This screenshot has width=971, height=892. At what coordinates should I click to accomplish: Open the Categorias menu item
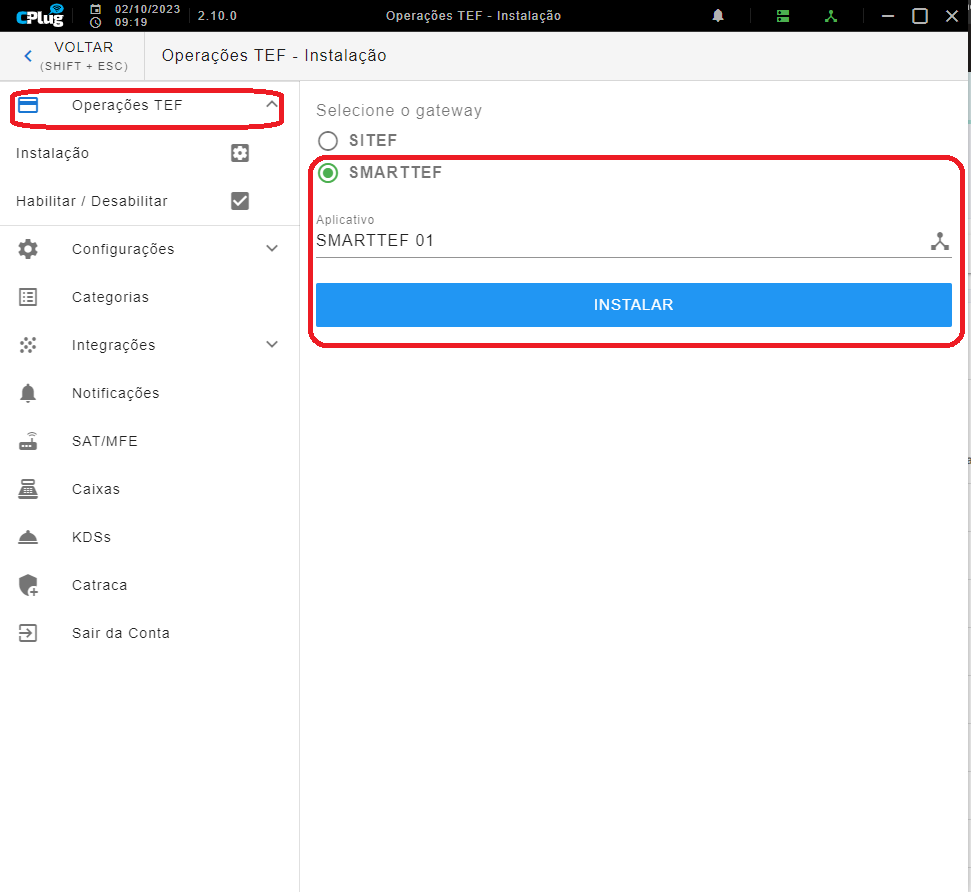pos(149,297)
